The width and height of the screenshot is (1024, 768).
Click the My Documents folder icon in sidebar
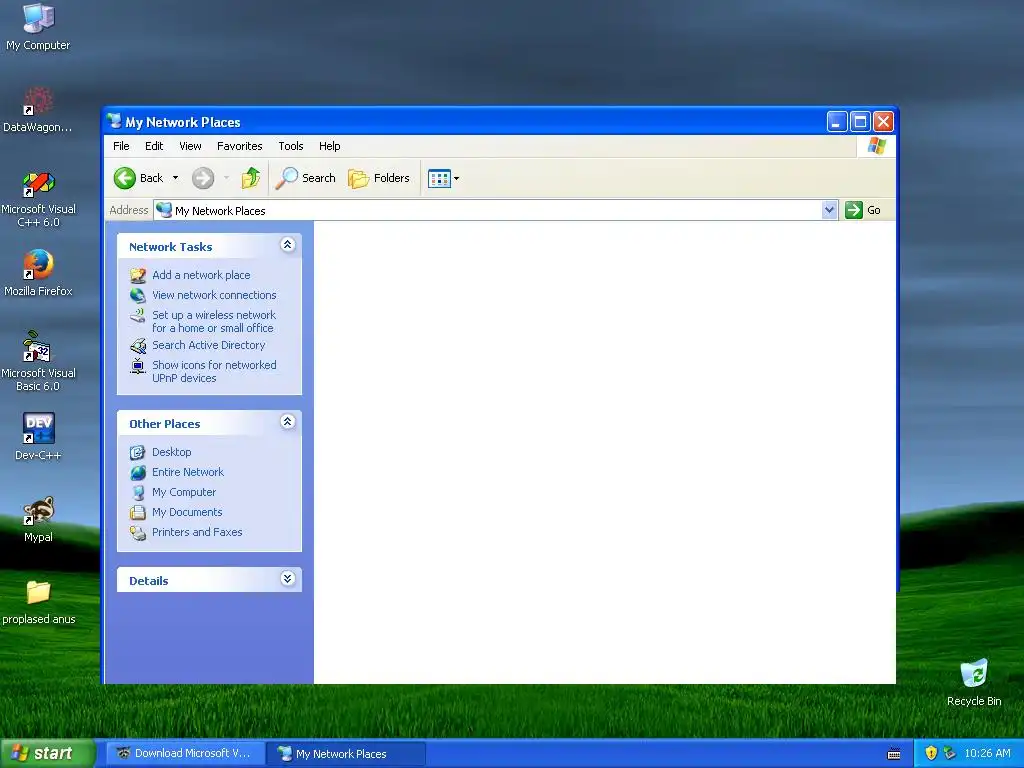pyautogui.click(x=138, y=513)
